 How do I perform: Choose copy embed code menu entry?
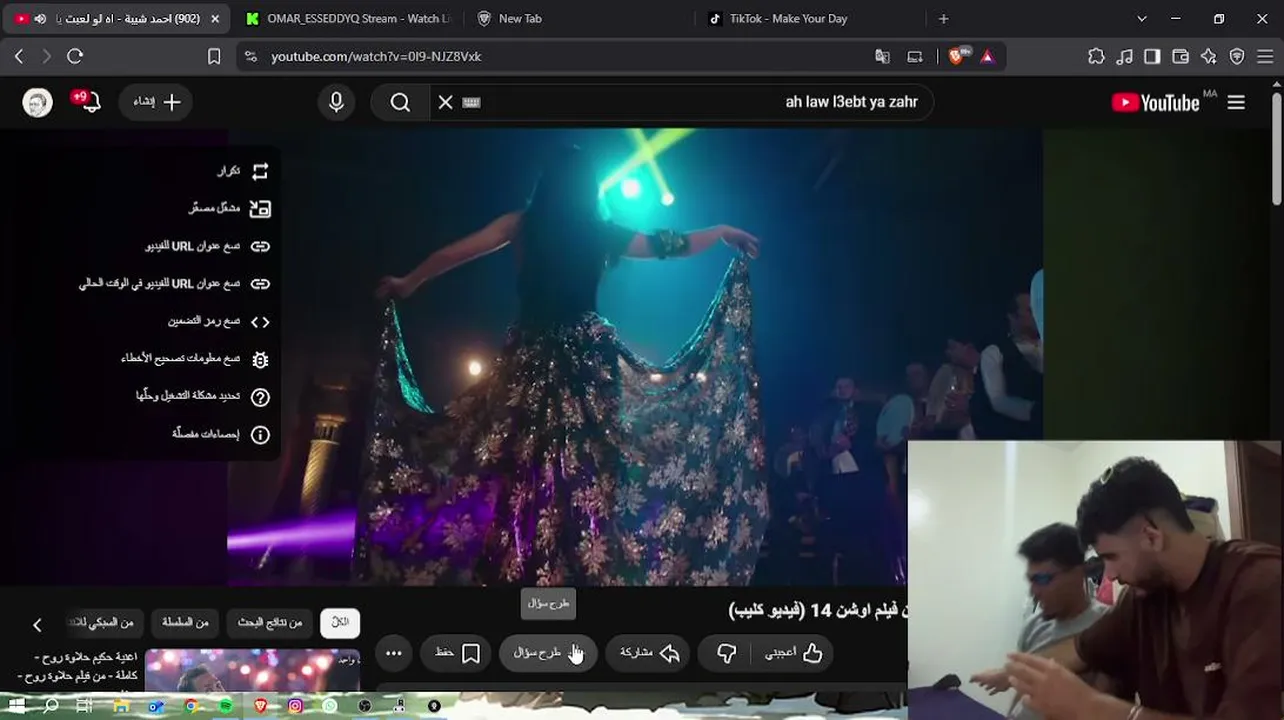click(220, 321)
